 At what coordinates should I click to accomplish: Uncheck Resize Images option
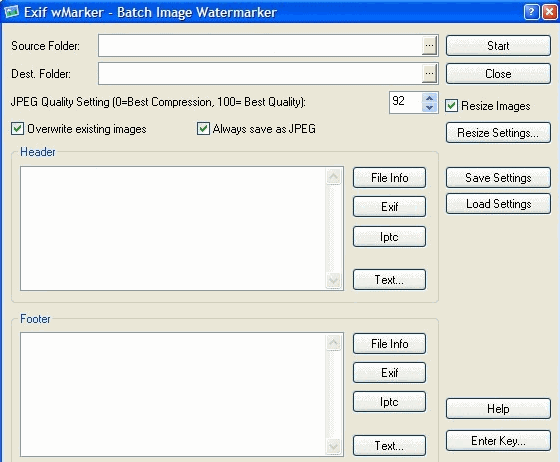point(451,106)
